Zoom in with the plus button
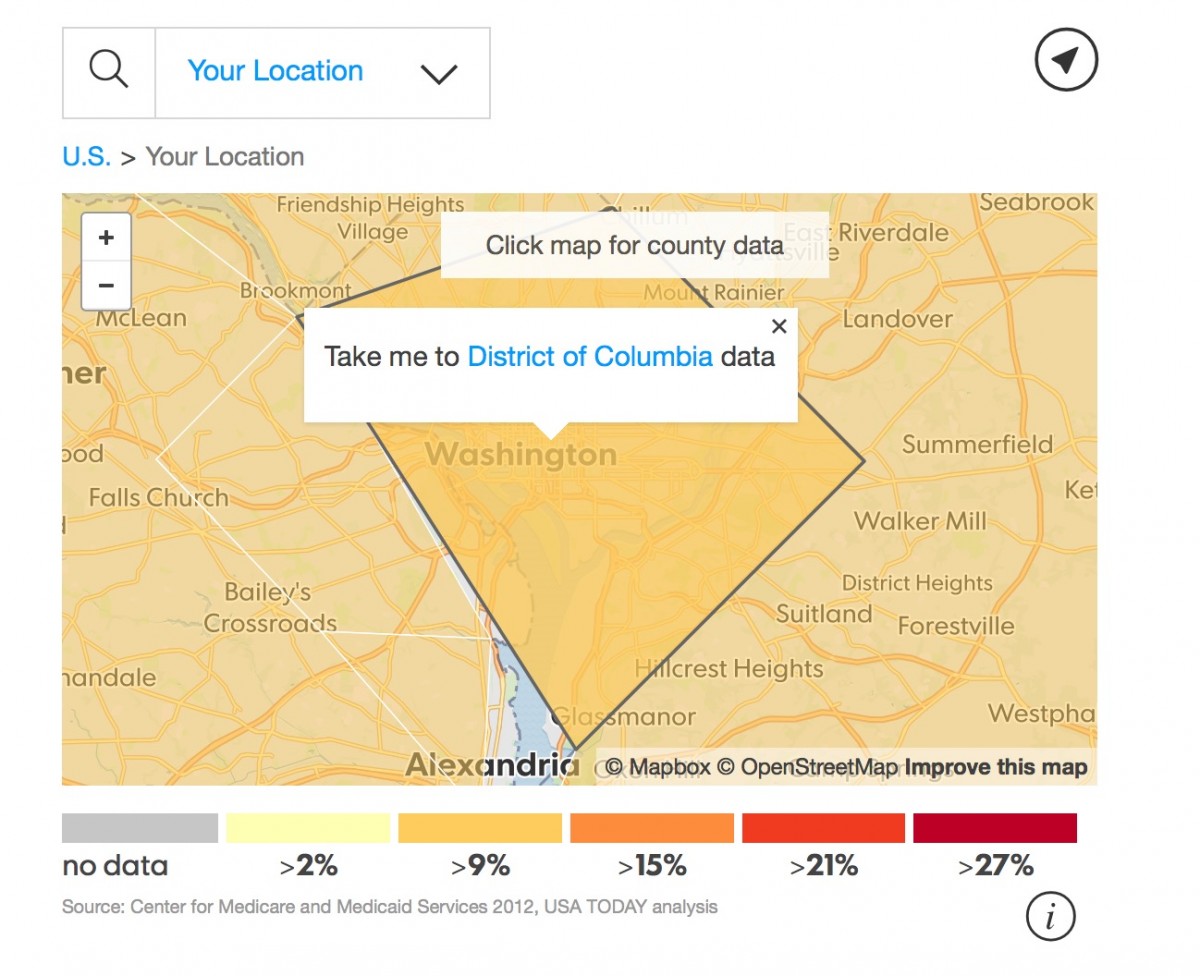The image size is (1200, 976). (106, 238)
